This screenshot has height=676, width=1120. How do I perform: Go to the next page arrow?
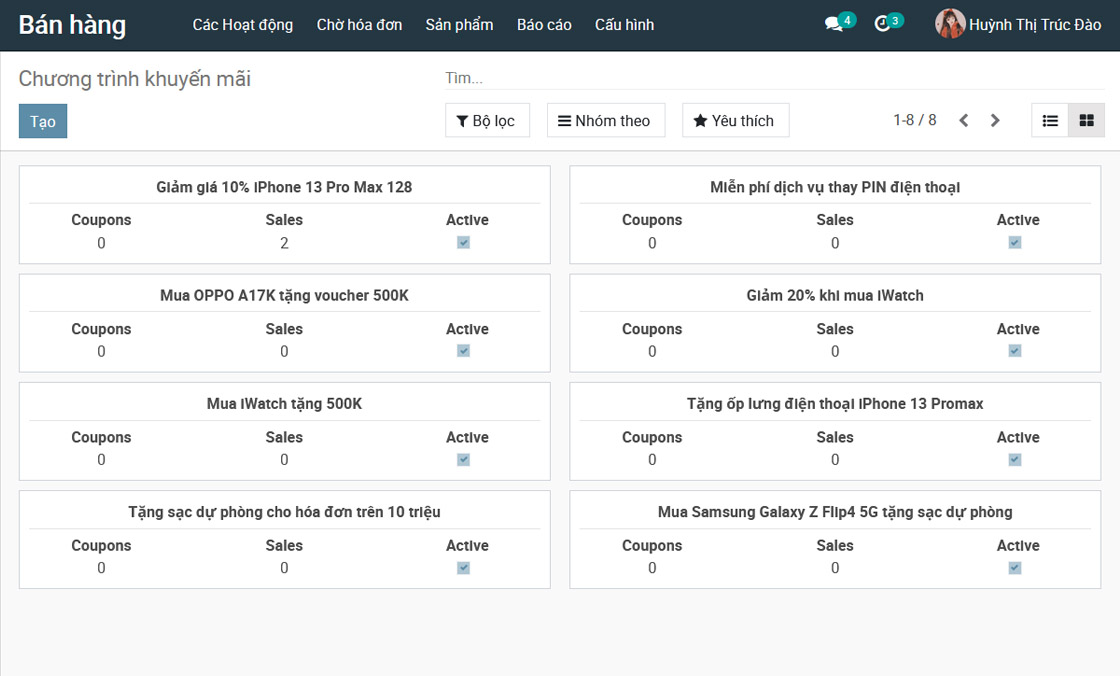tap(995, 121)
